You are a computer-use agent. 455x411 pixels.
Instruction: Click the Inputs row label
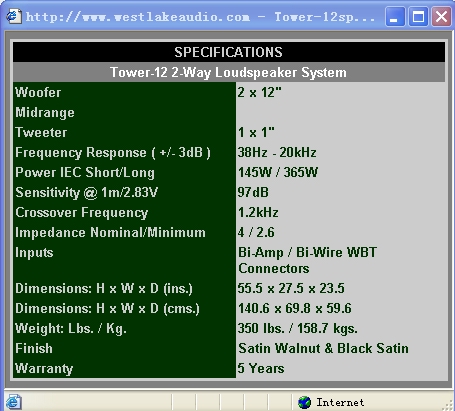click(34, 253)
